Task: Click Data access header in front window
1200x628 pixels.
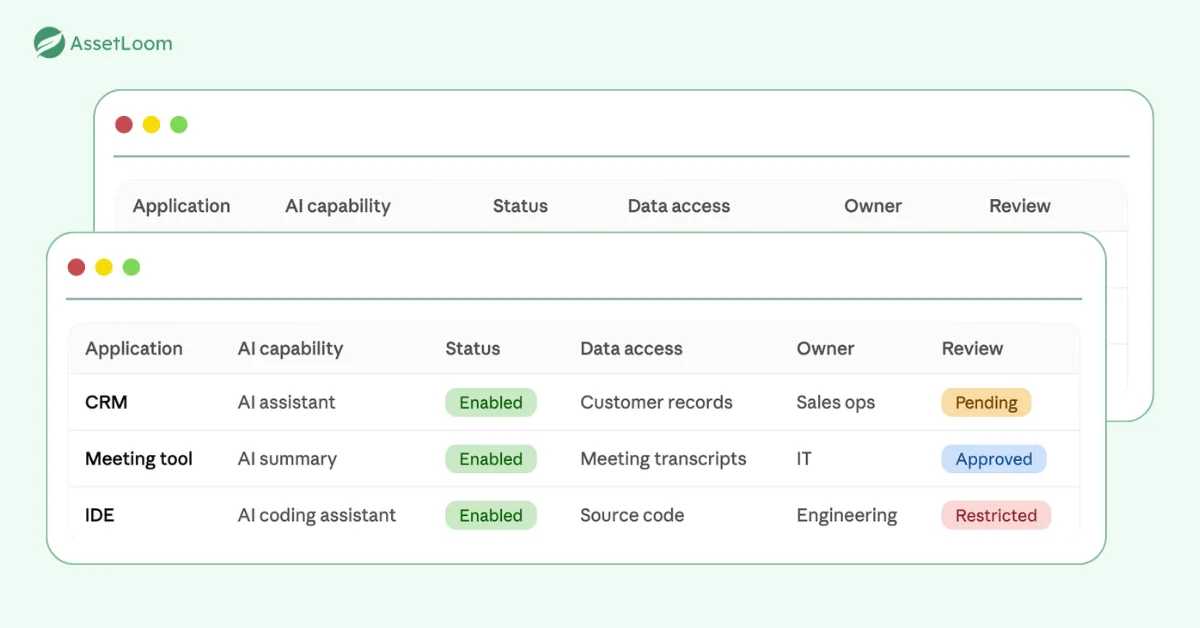Action: 631,349
